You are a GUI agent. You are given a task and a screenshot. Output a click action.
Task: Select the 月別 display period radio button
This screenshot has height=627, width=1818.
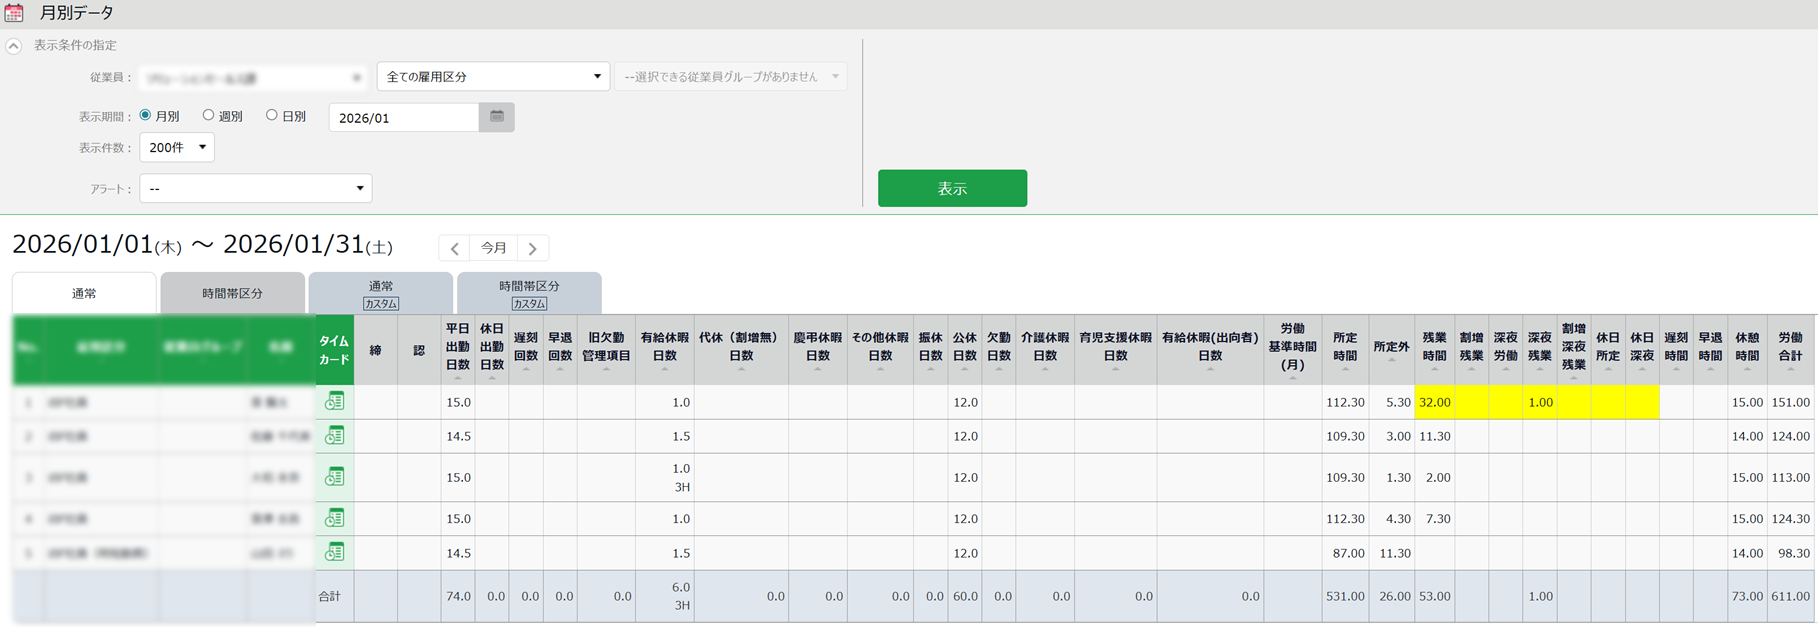pos(146,116)
